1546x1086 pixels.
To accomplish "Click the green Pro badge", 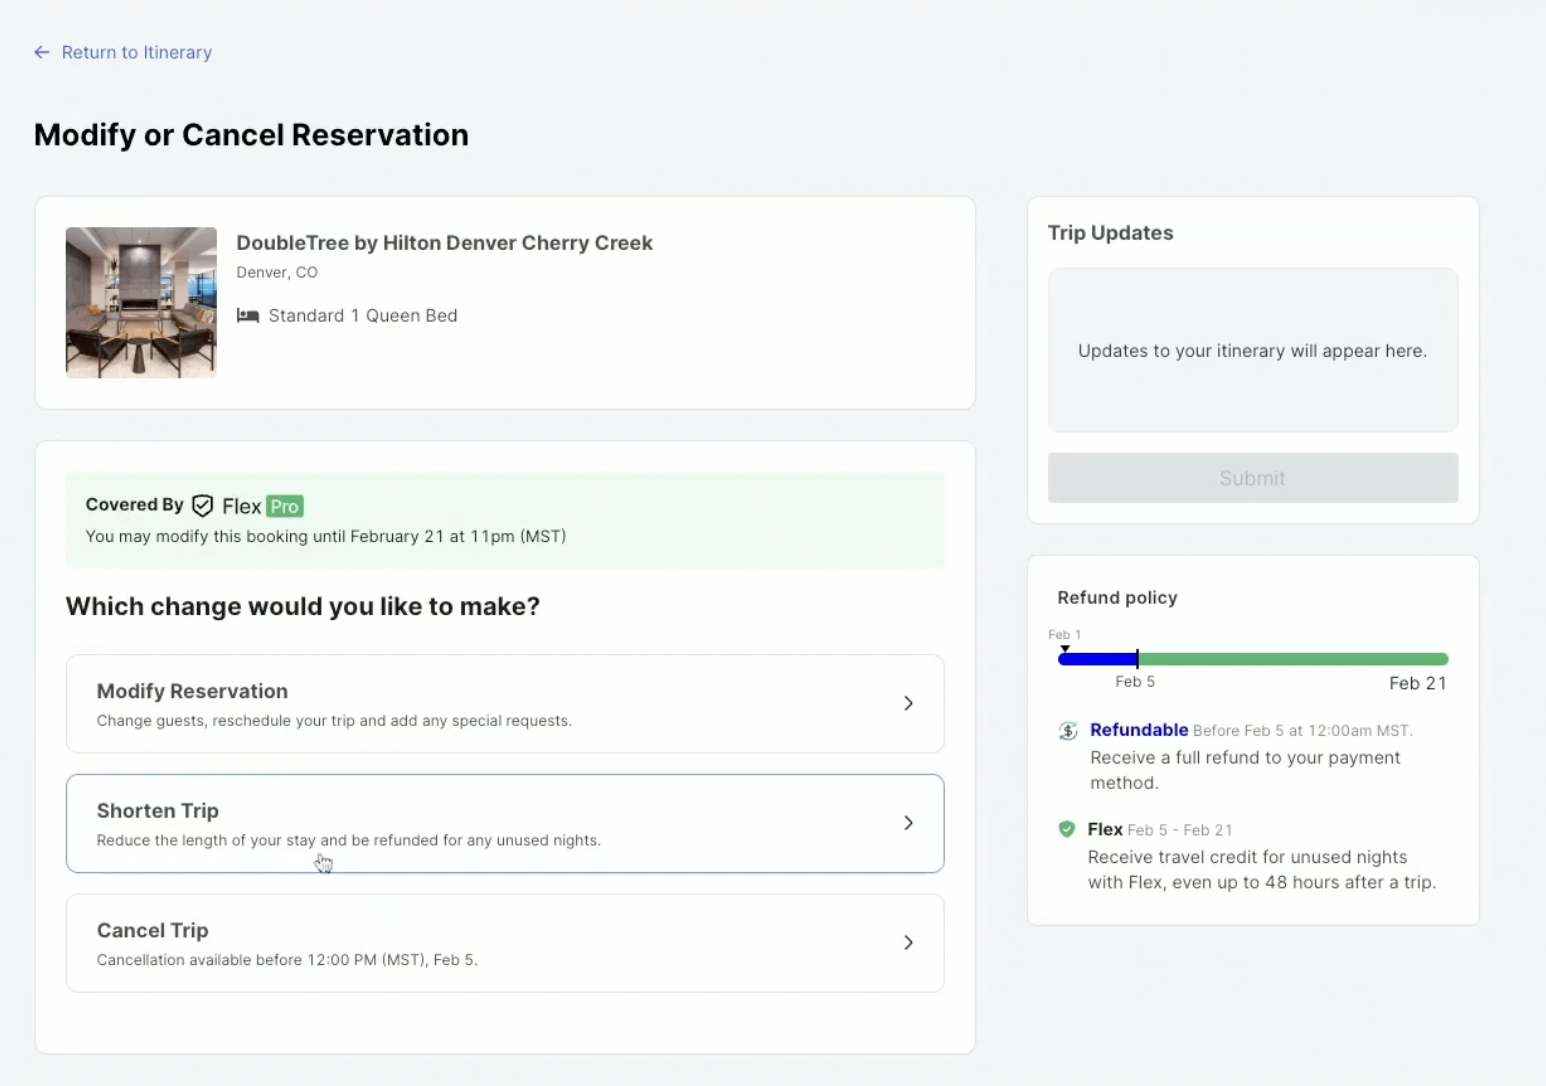I will [285, 506].
